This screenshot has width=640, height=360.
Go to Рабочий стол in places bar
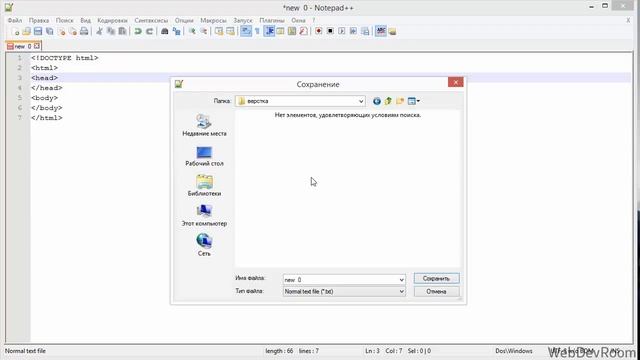click(x=204, y=156)
